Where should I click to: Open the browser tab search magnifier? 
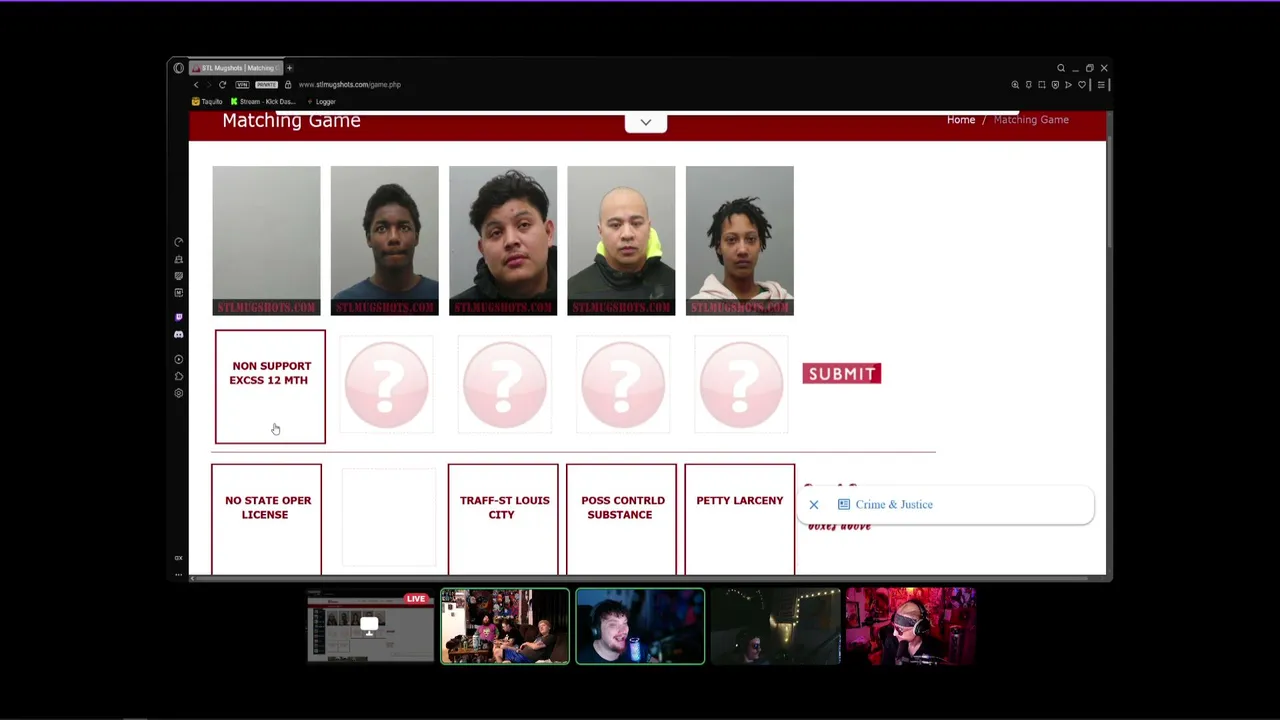click(1061, 68)
